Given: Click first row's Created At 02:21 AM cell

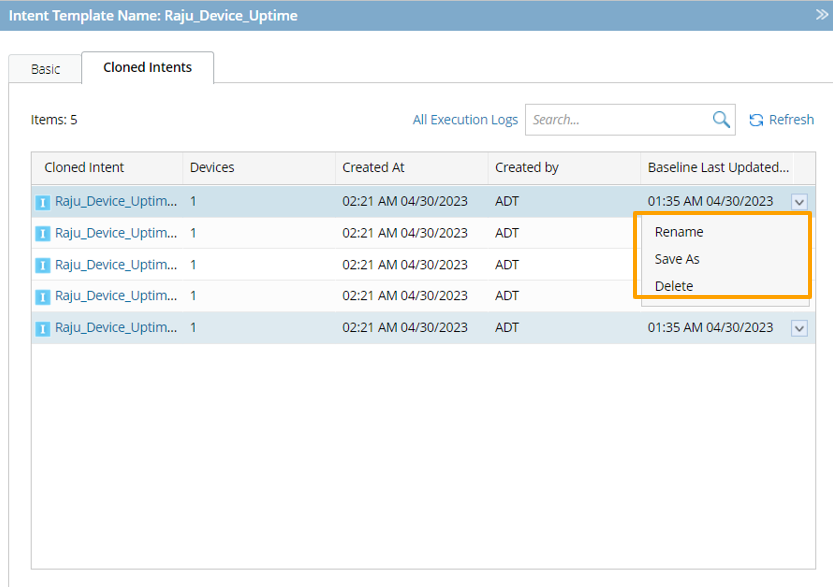Looking at the screenshot, I should [405, 201].
